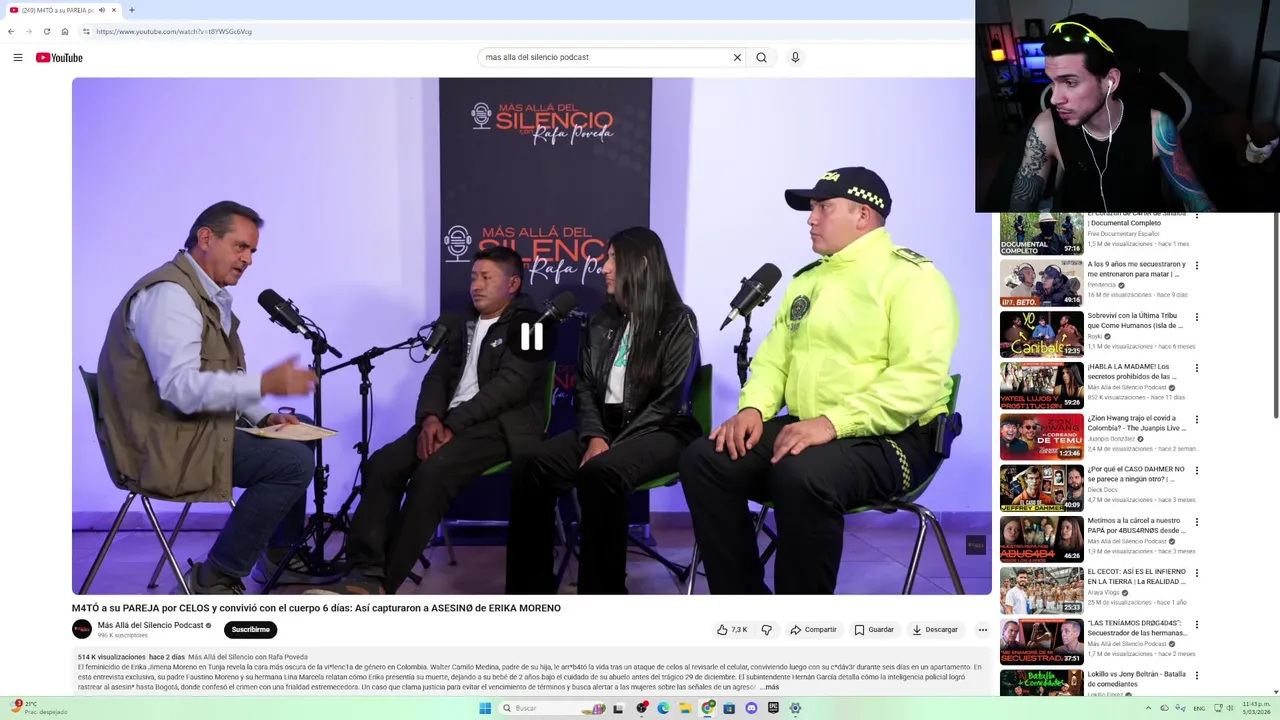Open thumbnail of 'A los 9 años me secuestraron'
This screenshot has height=720, width=1280.
[1041, 284]
